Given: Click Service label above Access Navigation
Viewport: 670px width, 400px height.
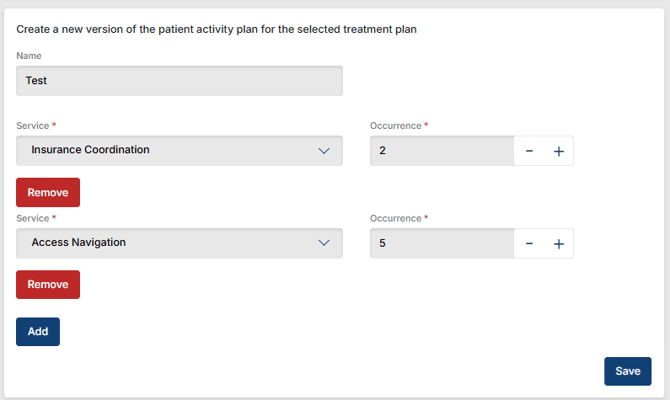Looking at the screenshot, I should (32, 218).
